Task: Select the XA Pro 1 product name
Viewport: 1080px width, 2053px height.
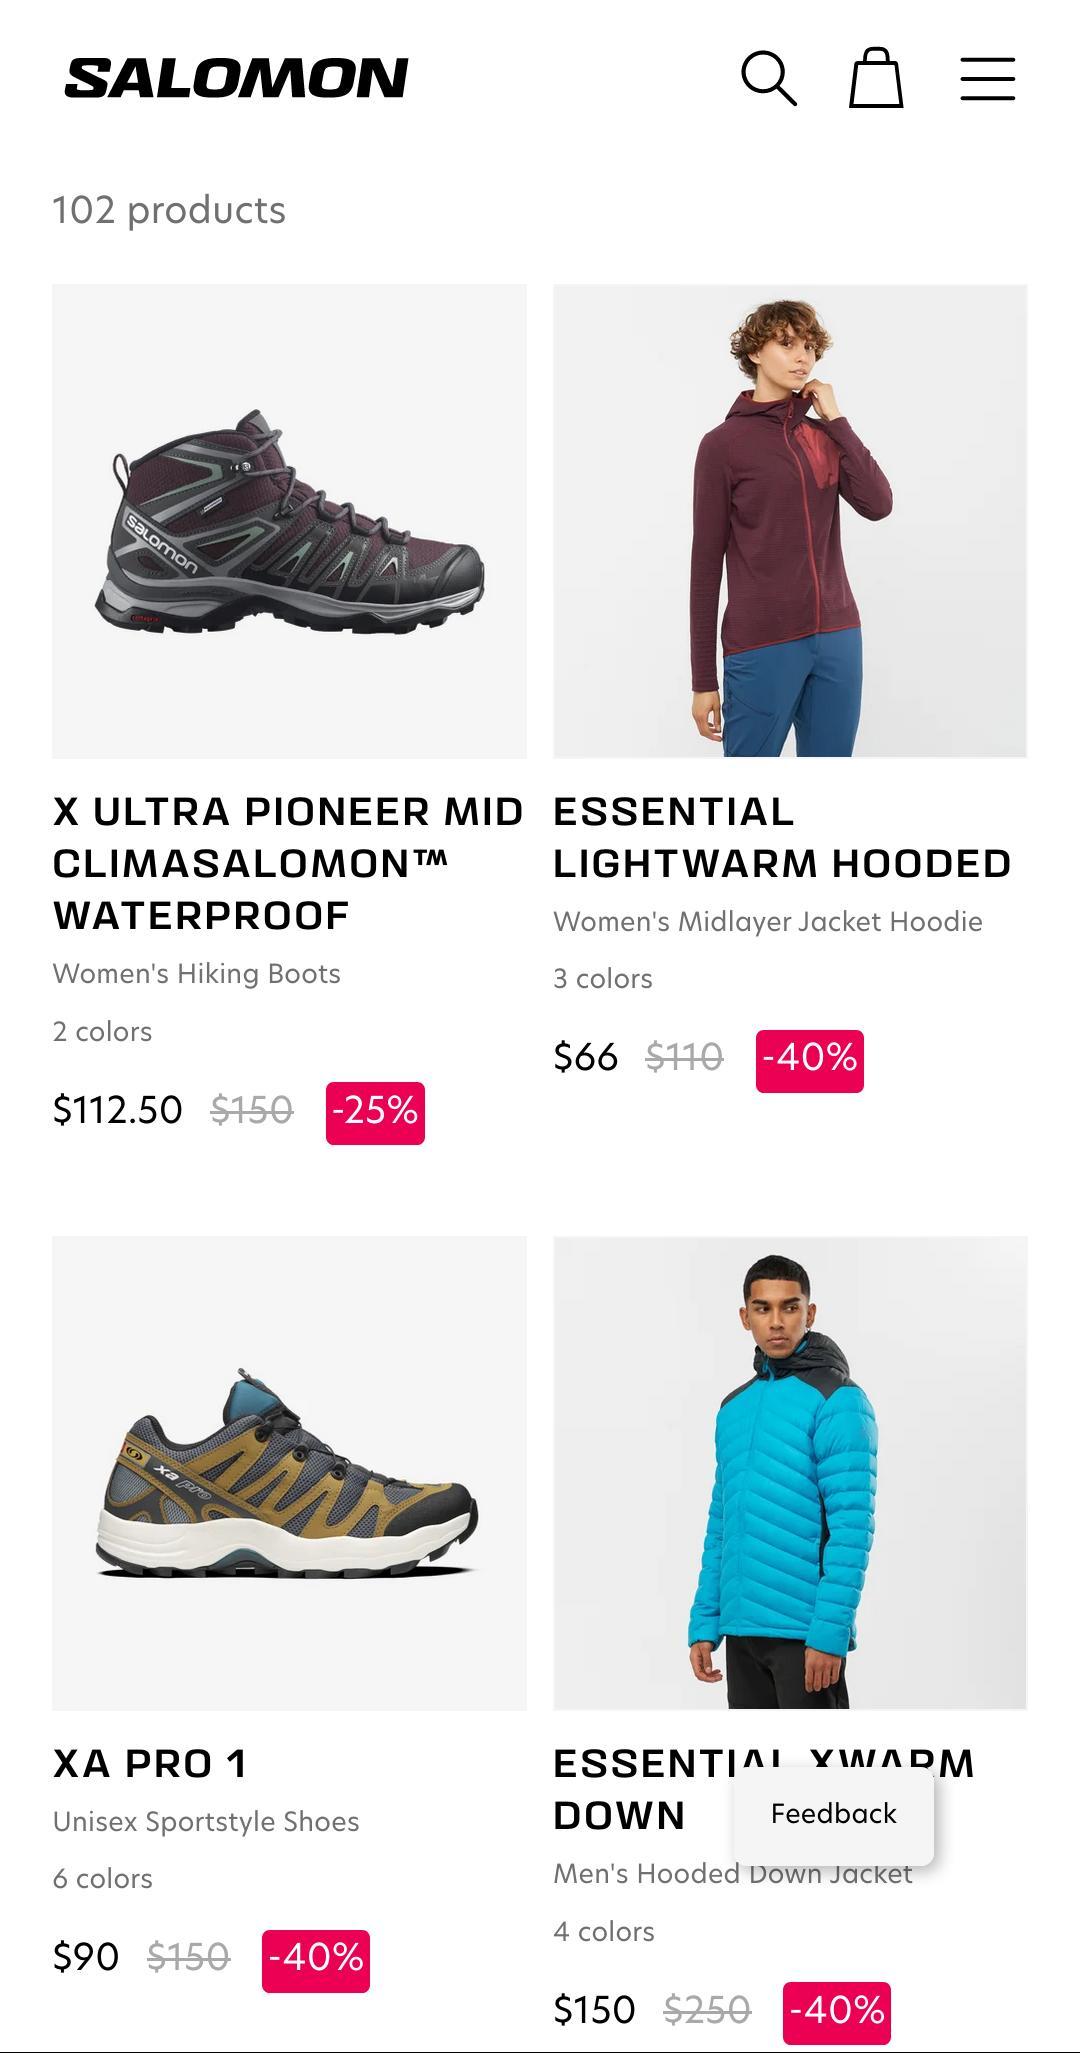Action: [150, 1764]
